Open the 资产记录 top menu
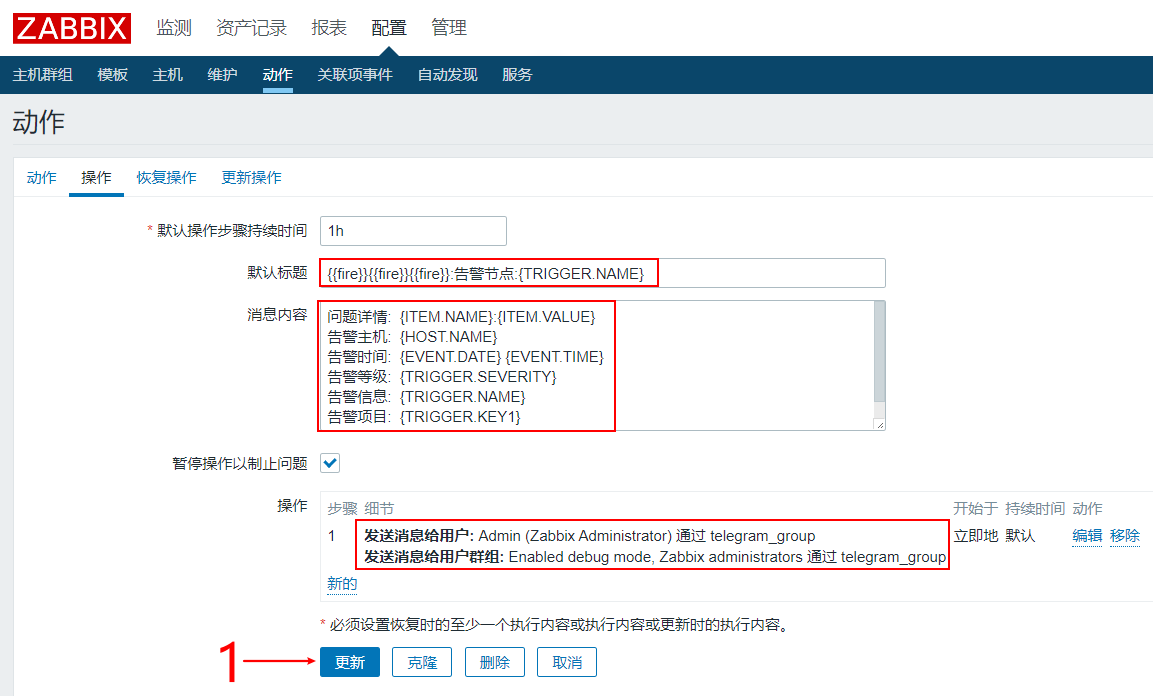Viewport: 1153px width, 696px height. tap(251, 28)
